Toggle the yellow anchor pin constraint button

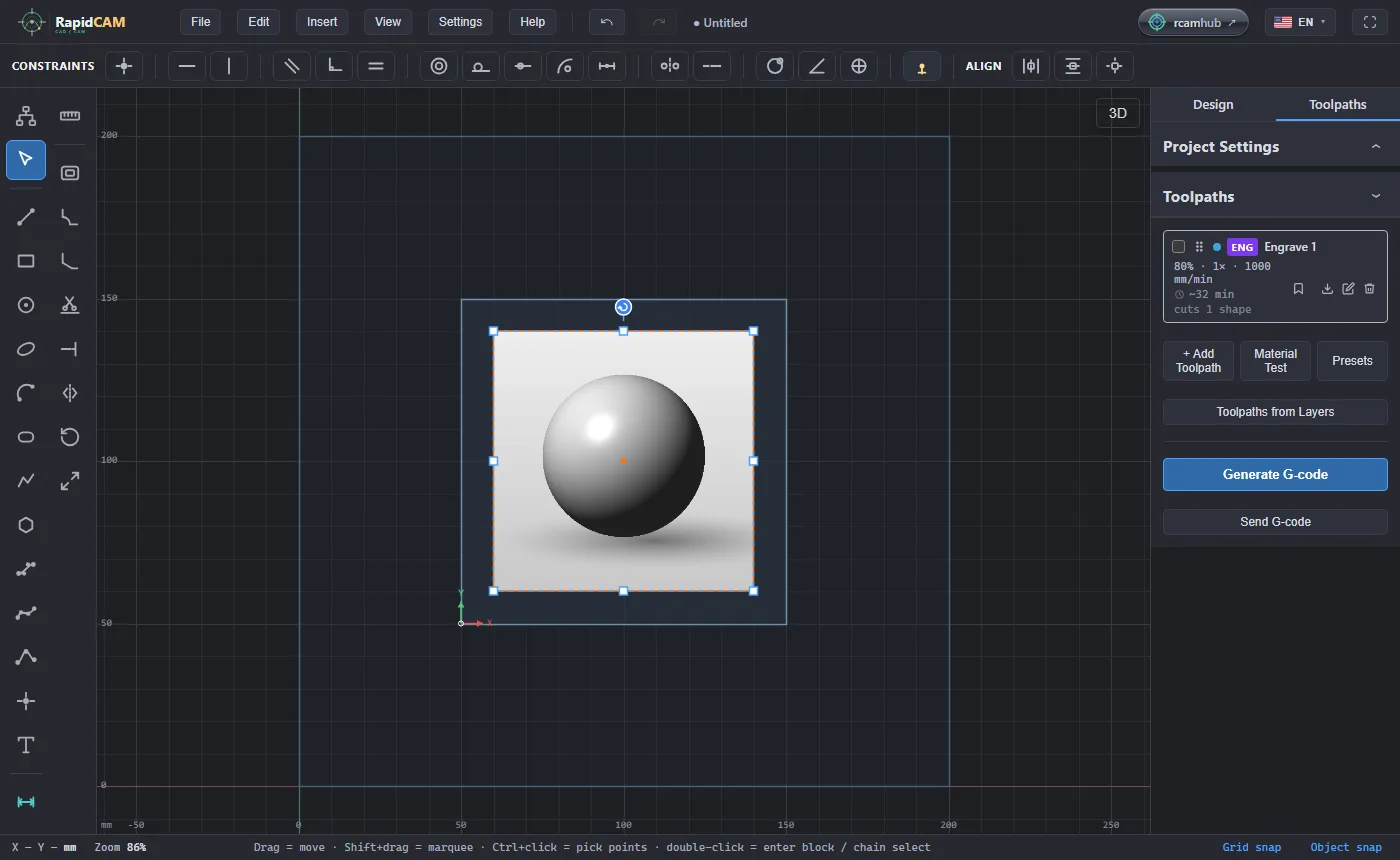coord(921,66)
